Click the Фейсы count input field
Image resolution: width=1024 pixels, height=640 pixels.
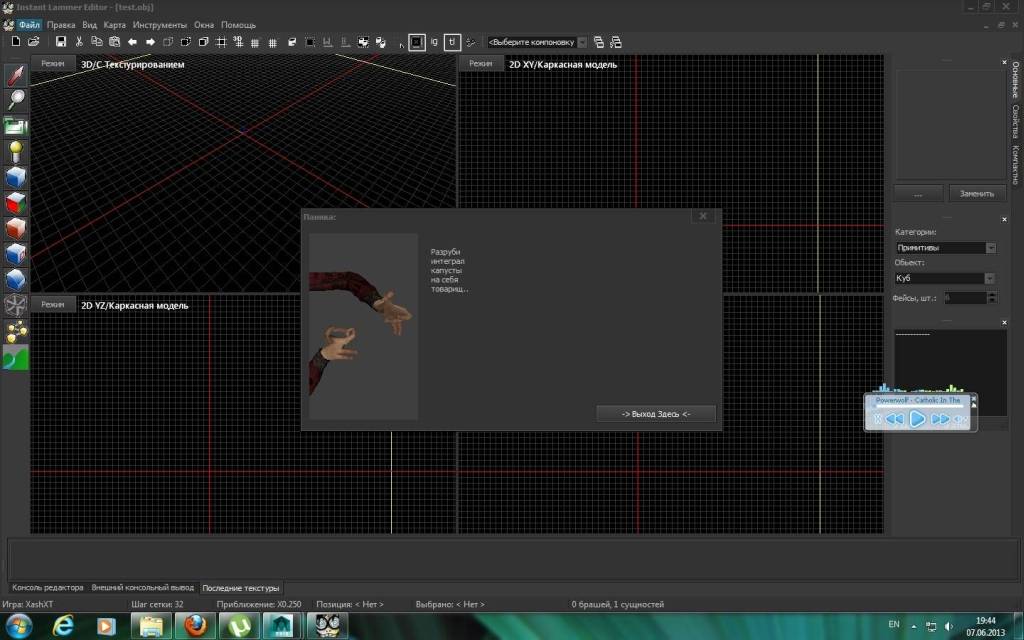point(964,298)
